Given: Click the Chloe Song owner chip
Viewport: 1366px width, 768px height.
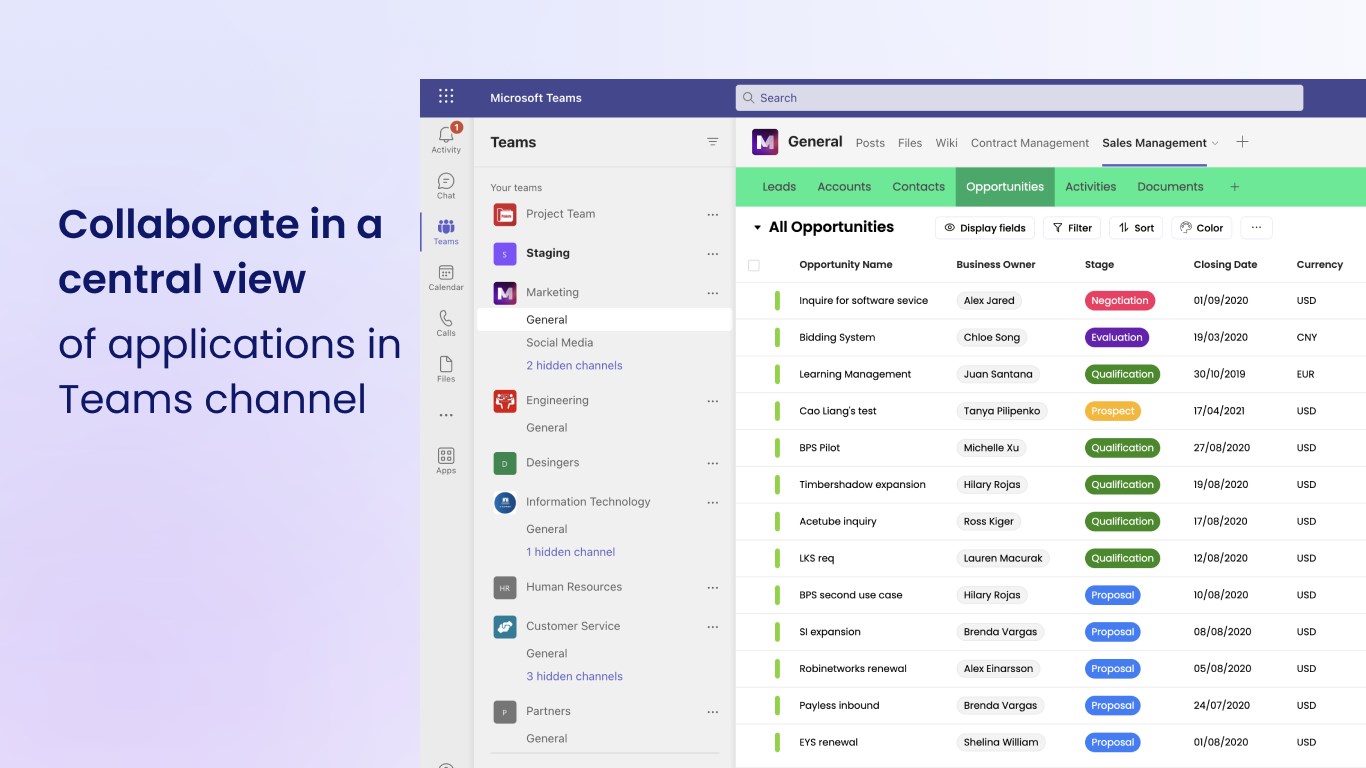Looking at the screenshot, I should pyautogui.click(x=992, y=338).
